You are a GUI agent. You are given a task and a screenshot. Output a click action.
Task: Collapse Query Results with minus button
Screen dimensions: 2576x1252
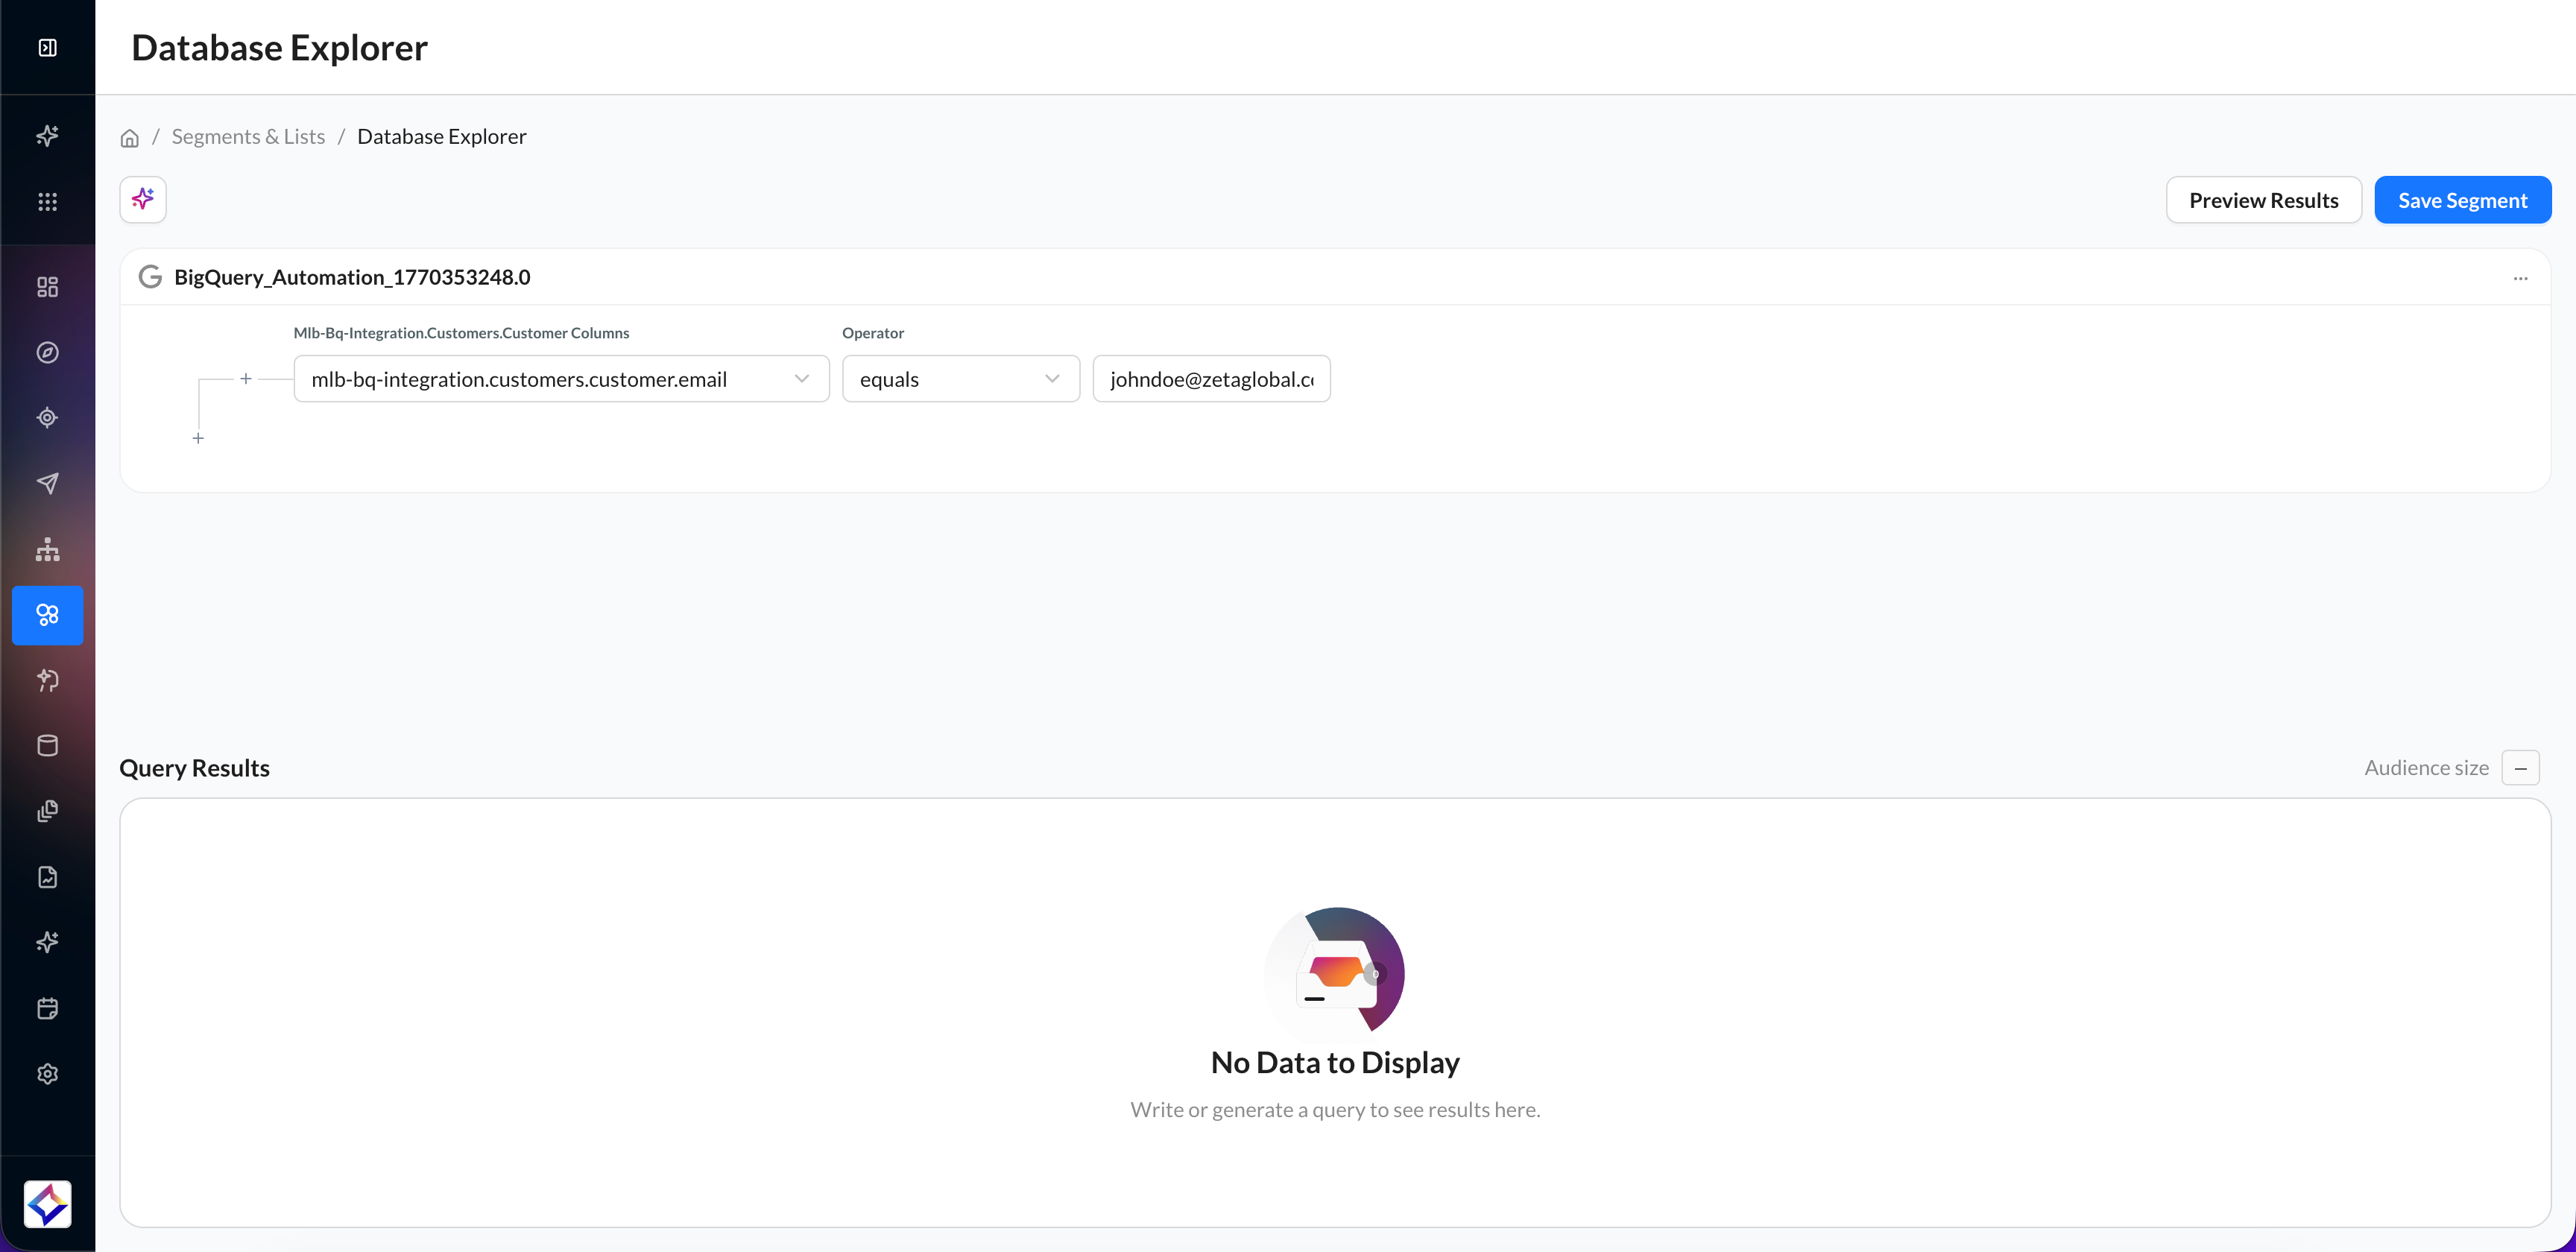[x=2520, y=768]
